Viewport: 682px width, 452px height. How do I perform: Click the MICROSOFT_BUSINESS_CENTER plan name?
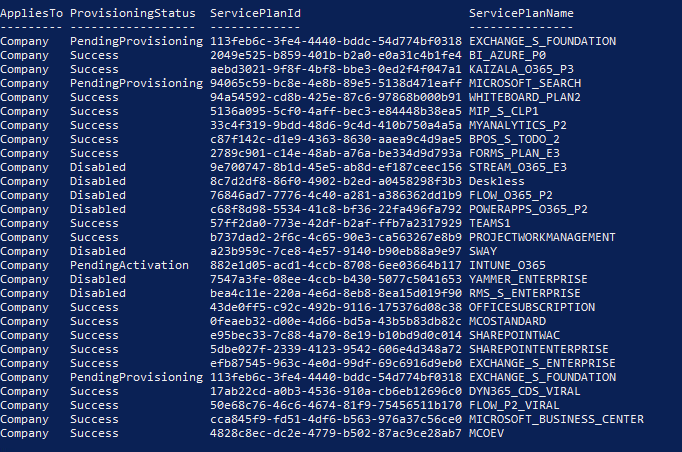[x=556, y=419]
